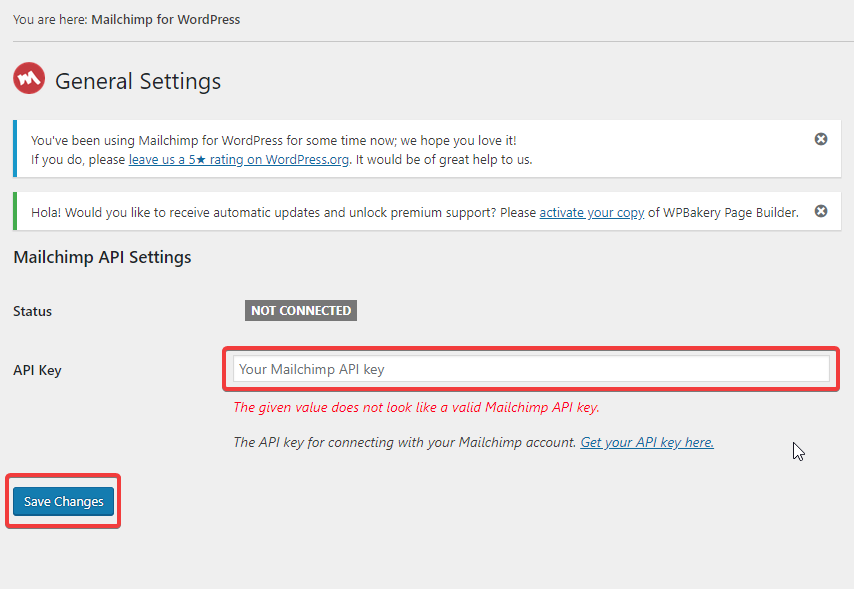Select the Mailchimp for WordPress breadcrumb
The height and width of the screenshot is (589, 854).
[166, 20]
